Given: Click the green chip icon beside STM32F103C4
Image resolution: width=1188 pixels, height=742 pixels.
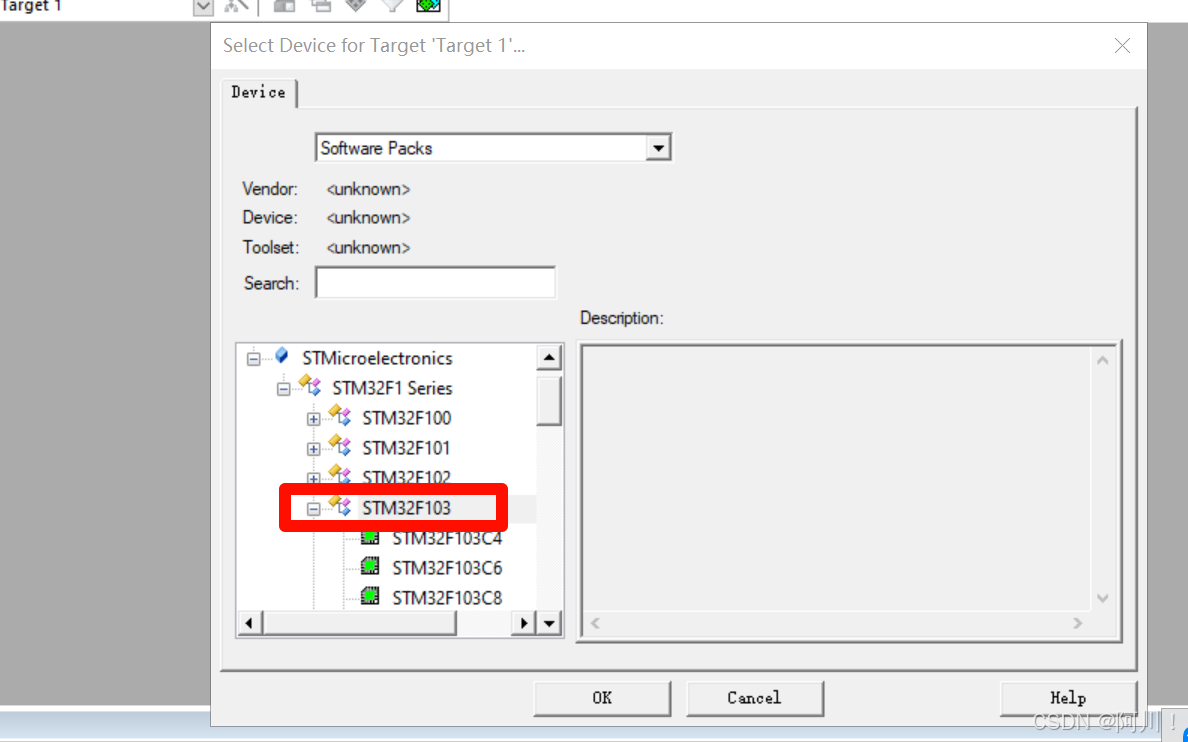Looking at the screenshot, I should click(370, 537).
